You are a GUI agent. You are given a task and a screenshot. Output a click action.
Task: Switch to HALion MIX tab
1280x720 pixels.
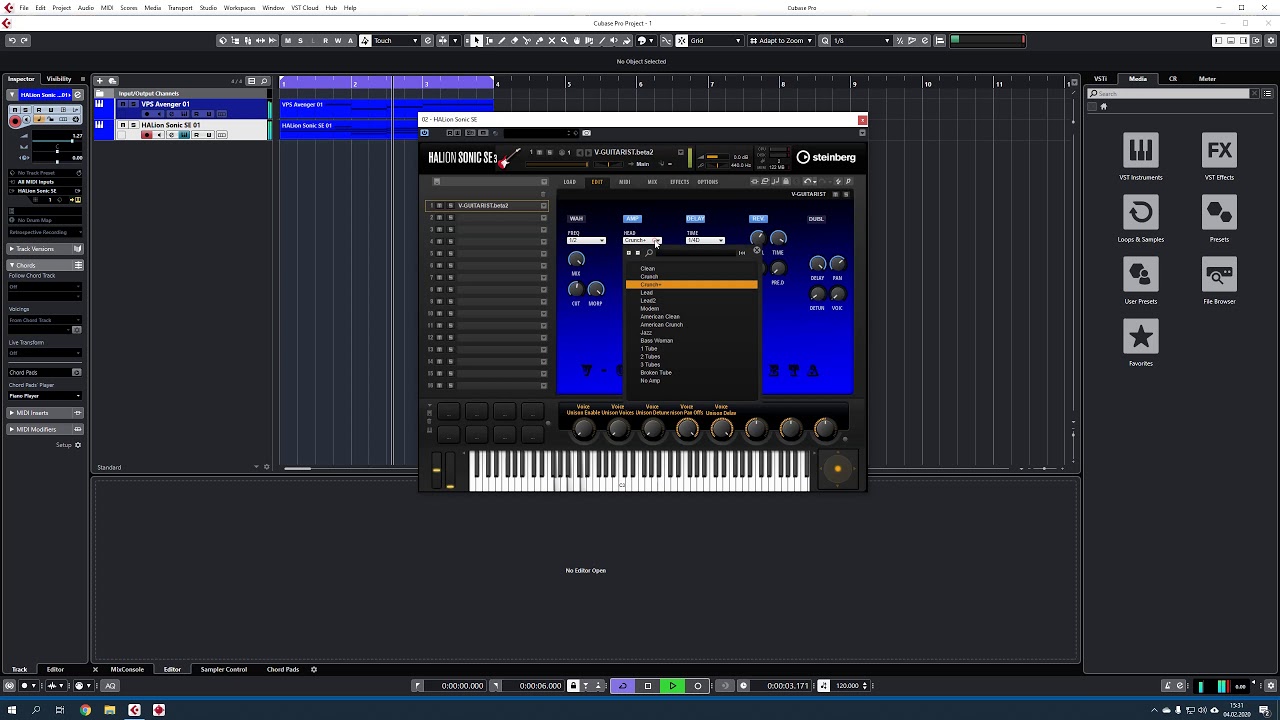[x=652, y=182]
